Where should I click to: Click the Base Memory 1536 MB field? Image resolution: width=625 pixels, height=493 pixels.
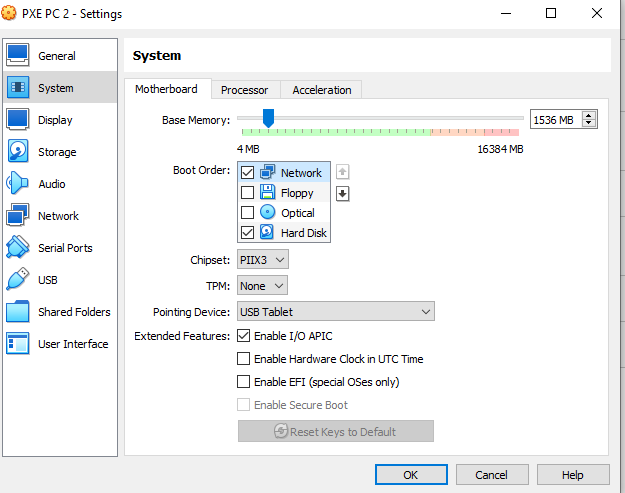coord(554,120)
